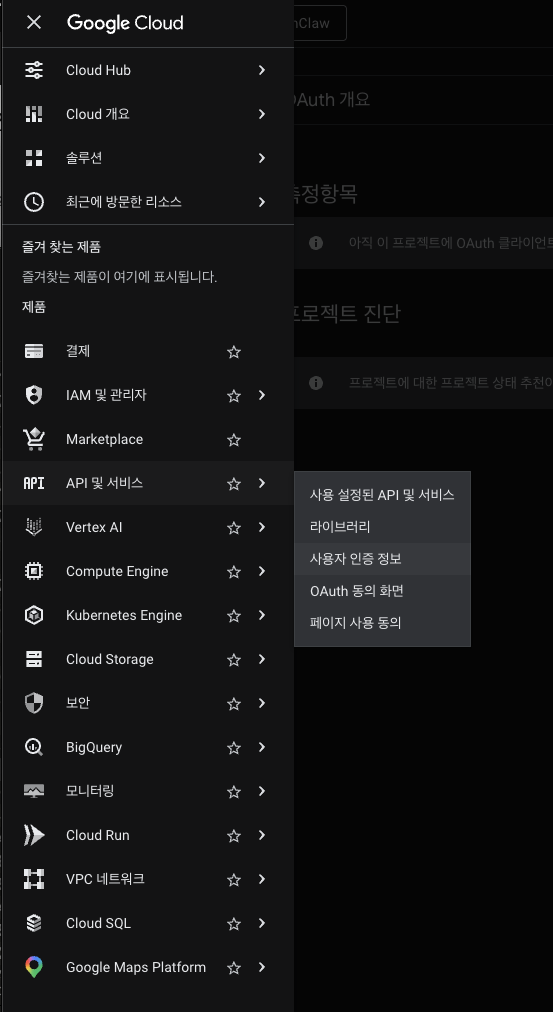553x1012 pixels.
Task: Expand 최근에 방문한 리소스 submenu arrow
Action: click(x=261, y=201)
